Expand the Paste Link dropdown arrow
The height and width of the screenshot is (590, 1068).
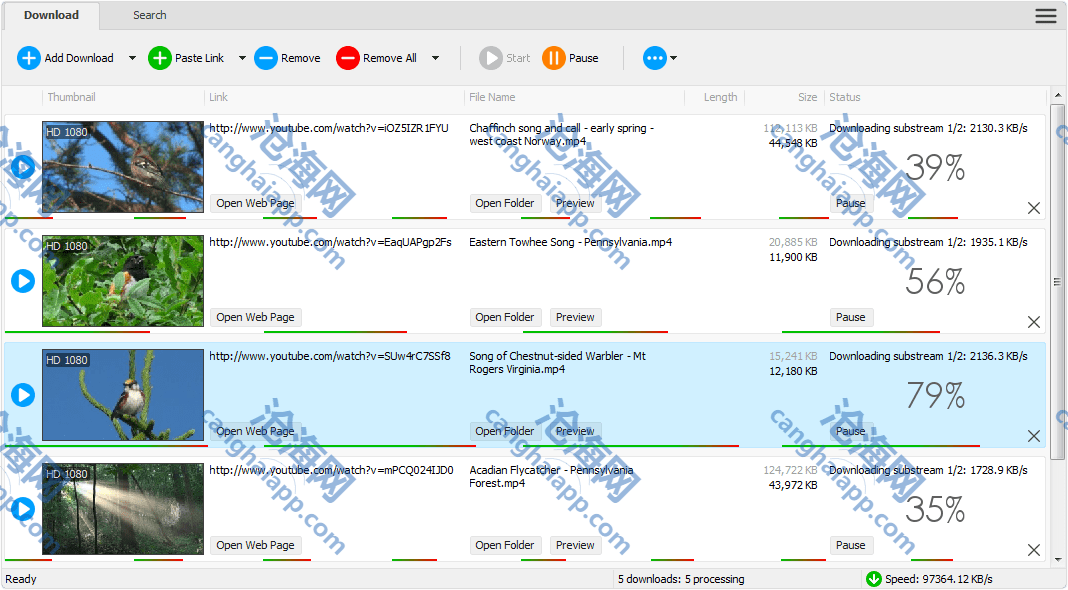[x=242, y=58]
